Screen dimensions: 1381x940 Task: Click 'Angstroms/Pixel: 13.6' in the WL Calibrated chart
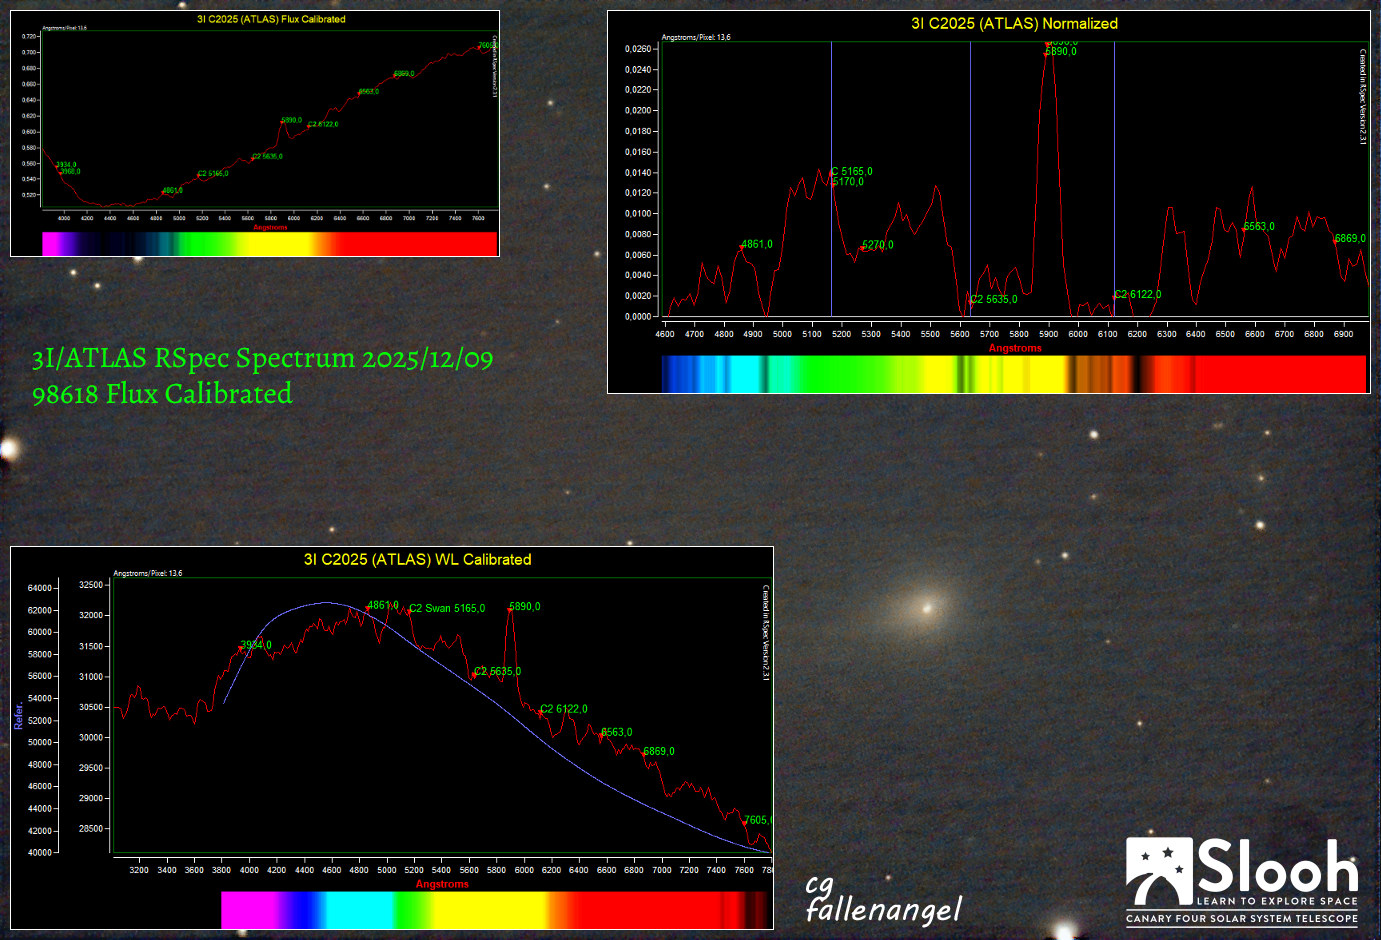148,573
